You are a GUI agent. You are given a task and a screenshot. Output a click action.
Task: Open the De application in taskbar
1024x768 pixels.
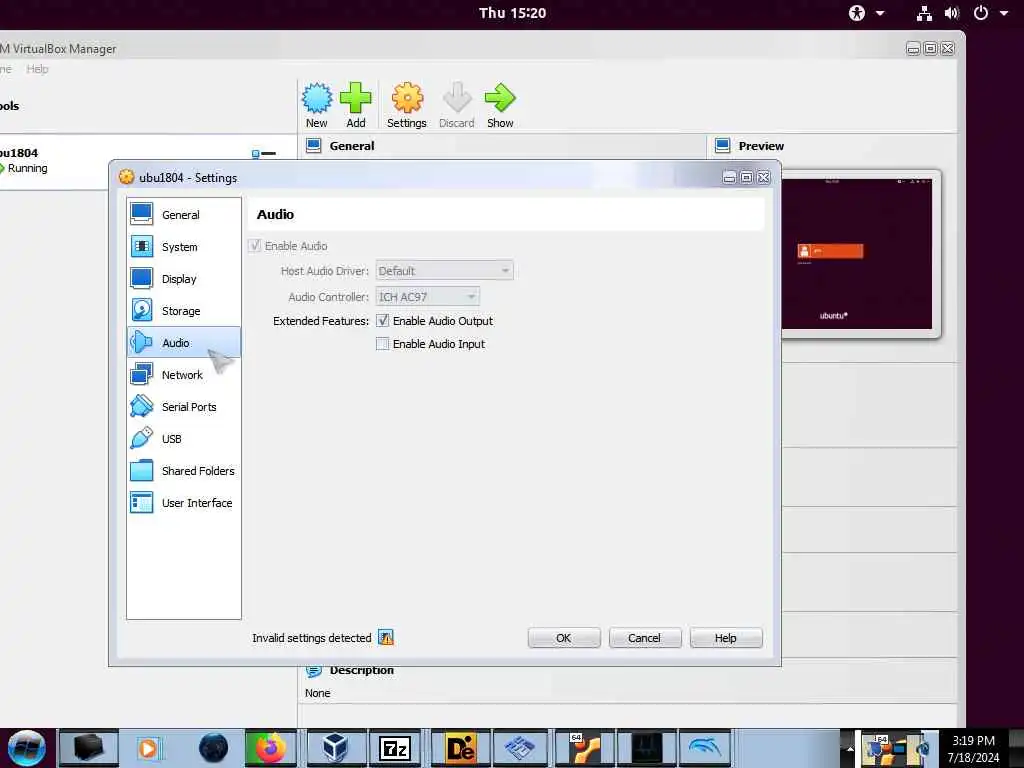(460, 748)
